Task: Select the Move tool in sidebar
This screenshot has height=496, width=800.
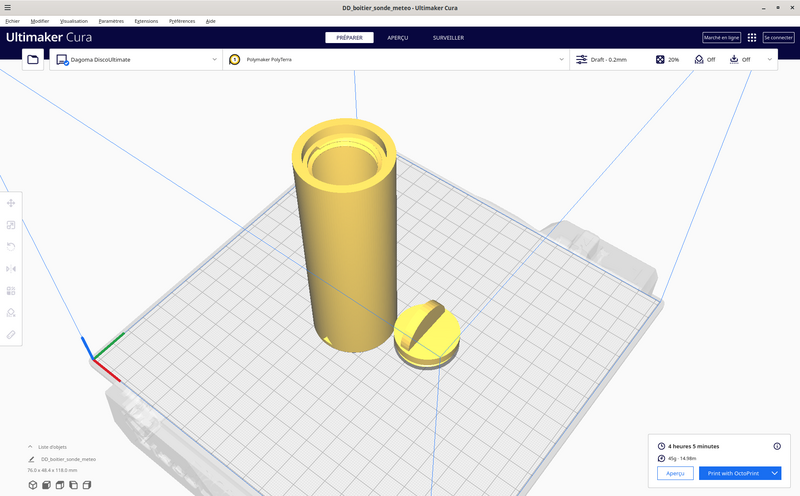Action: (x=11, y=203)
